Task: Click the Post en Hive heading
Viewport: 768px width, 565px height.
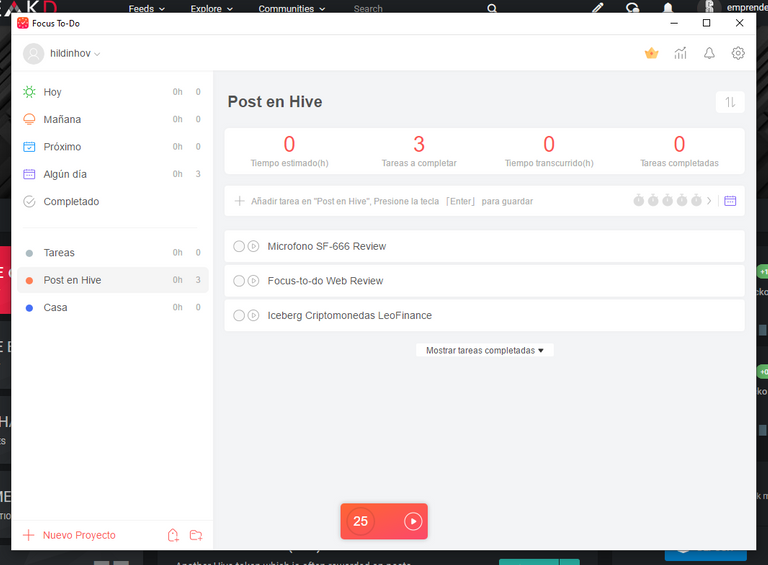Action: [x=275, y=102]
